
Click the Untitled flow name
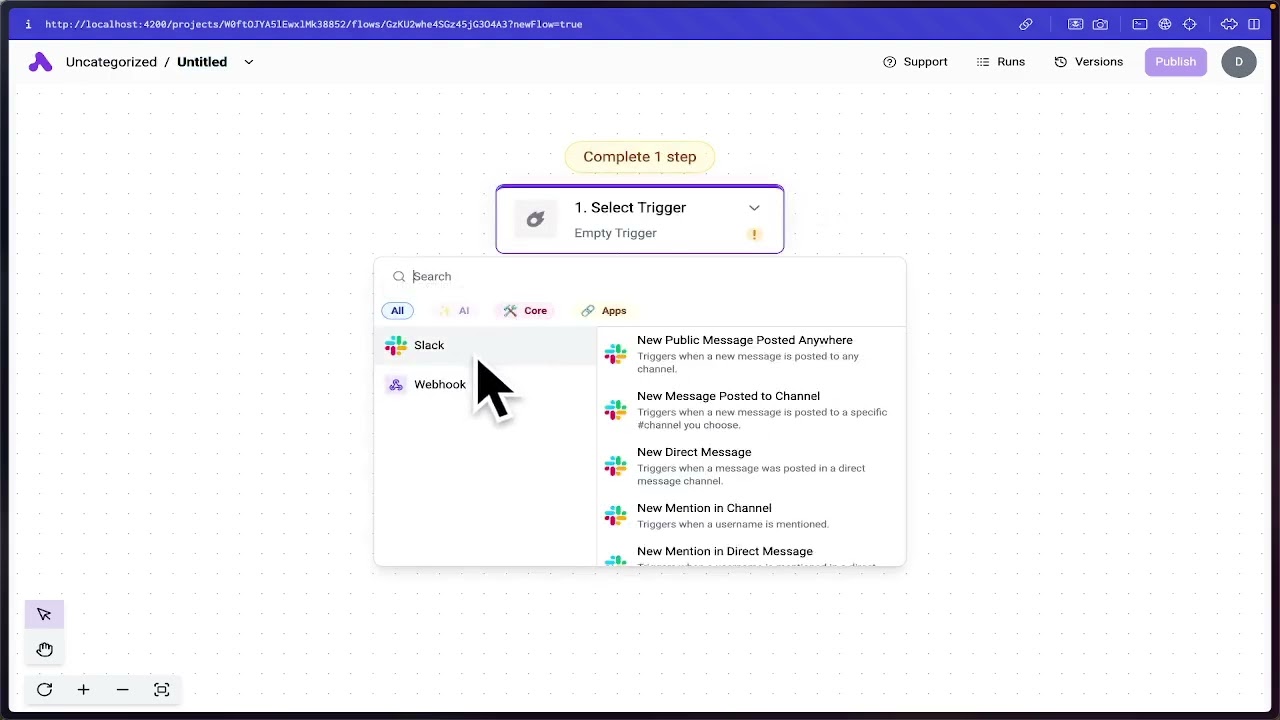point(202,62)
